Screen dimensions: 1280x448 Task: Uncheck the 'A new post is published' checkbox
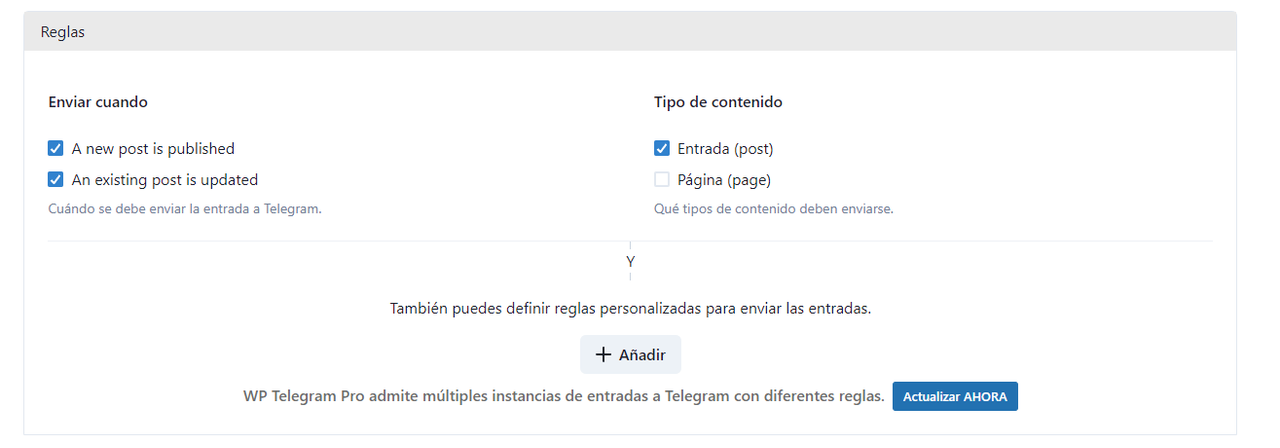pyautogui.click(x=56, y=149)
